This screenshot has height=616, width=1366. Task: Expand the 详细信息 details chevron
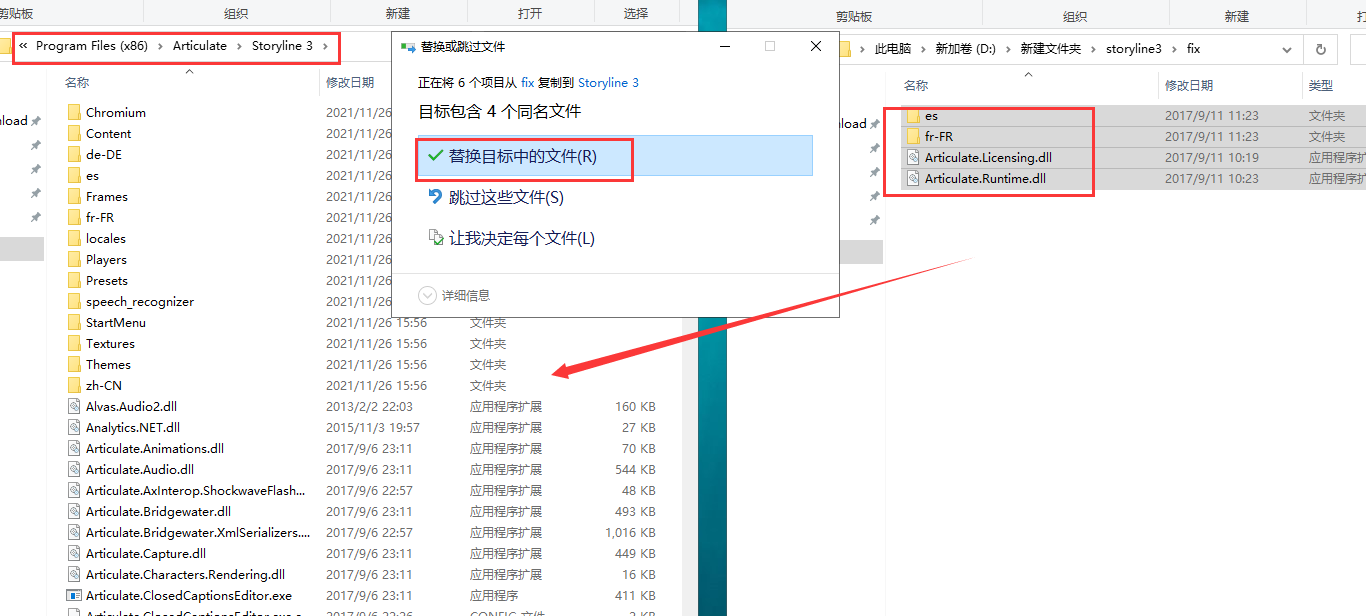pos(428,295)
